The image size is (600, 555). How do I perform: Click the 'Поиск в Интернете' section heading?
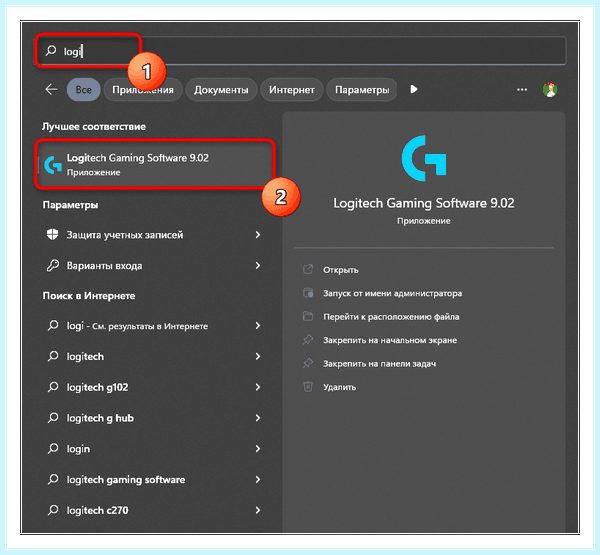tap(89, 296)
